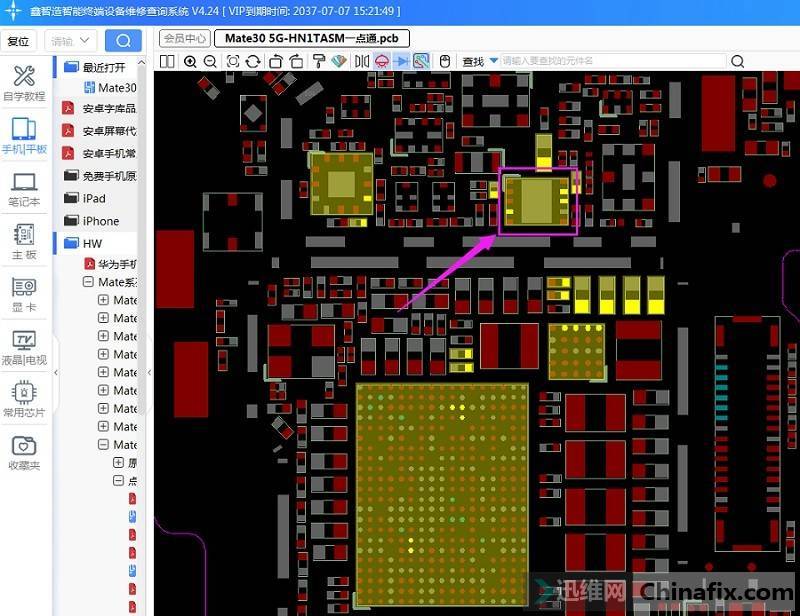Image resolution: width=800 pixels, height=616 pixels.
Task: Toggle the red bell-shaped highlight toolbar button
Action: pos(382,61)
